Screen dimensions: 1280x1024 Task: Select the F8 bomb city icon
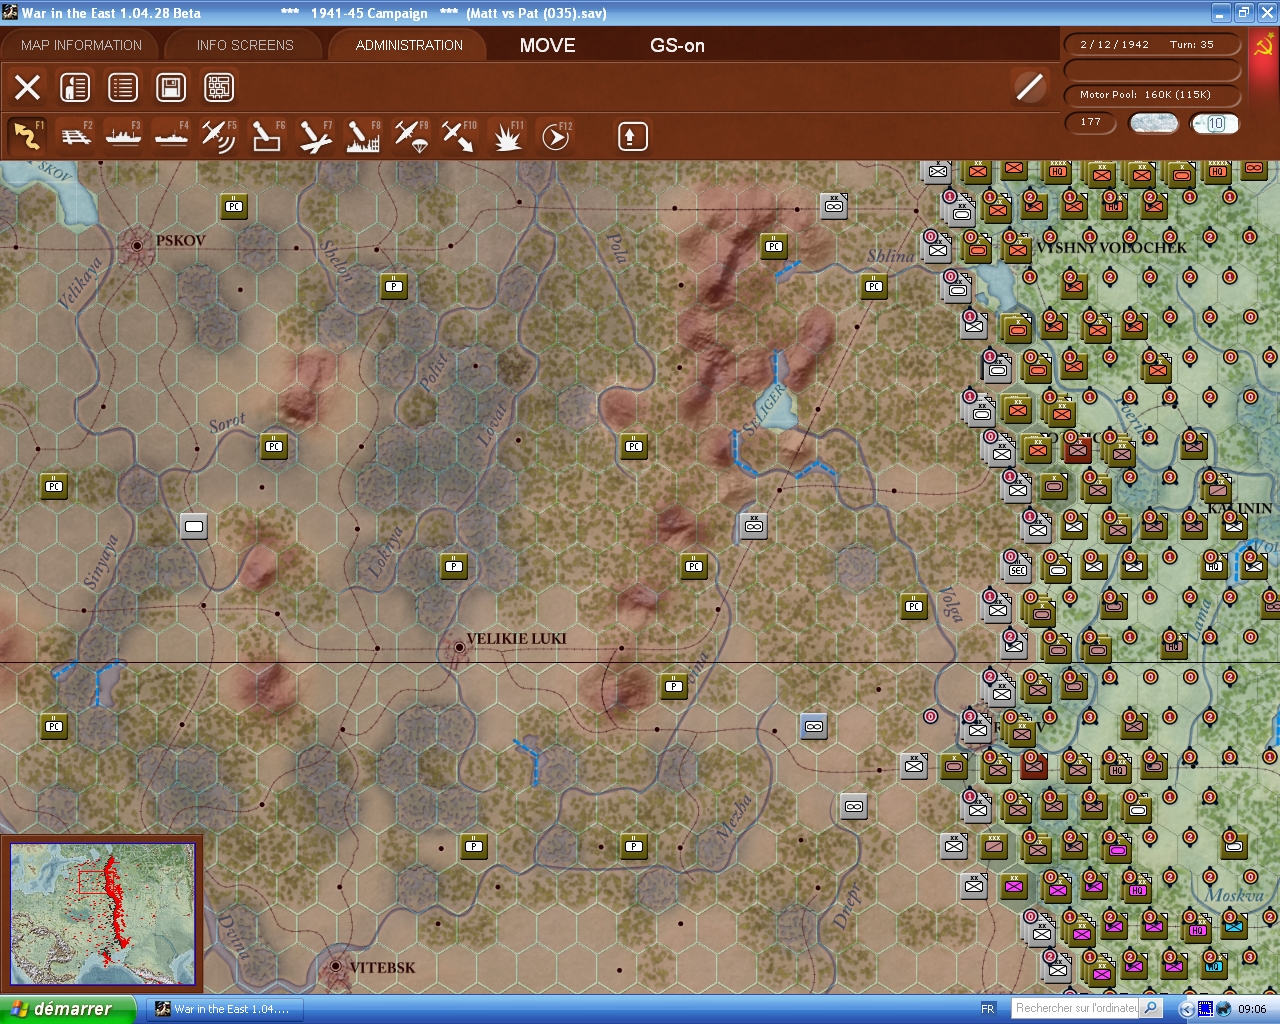[x=363, y=136]
